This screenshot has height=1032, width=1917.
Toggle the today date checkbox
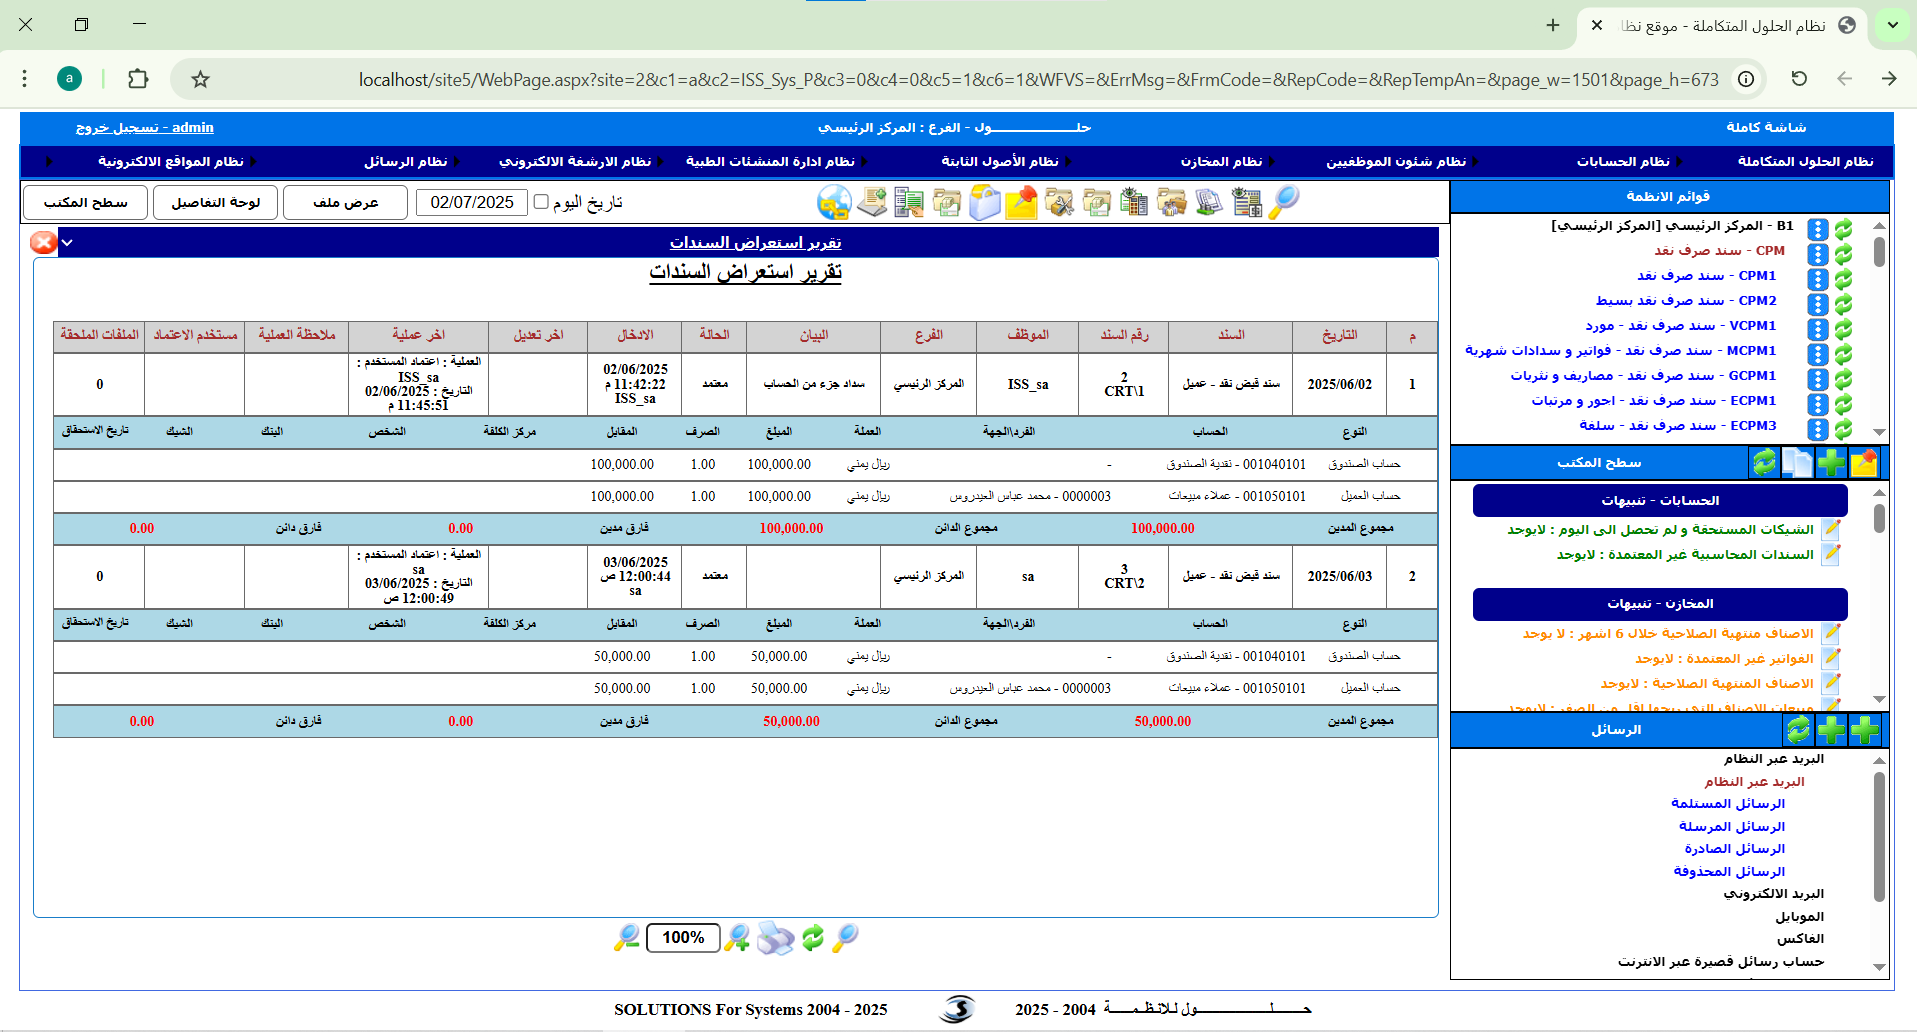541,202
